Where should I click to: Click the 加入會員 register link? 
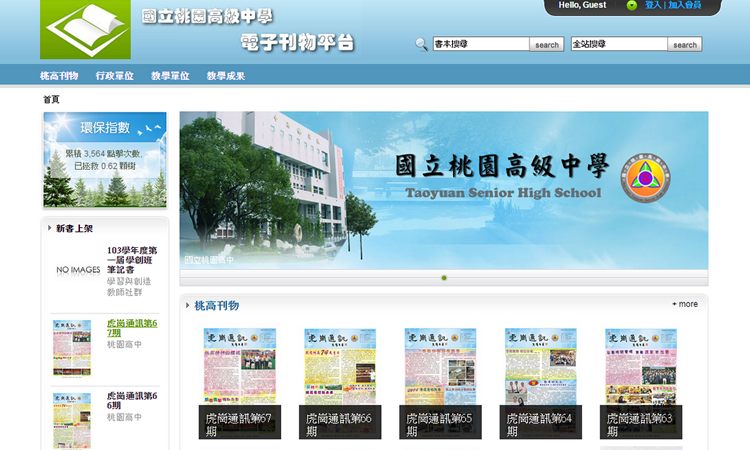click(x=685, y=5)
